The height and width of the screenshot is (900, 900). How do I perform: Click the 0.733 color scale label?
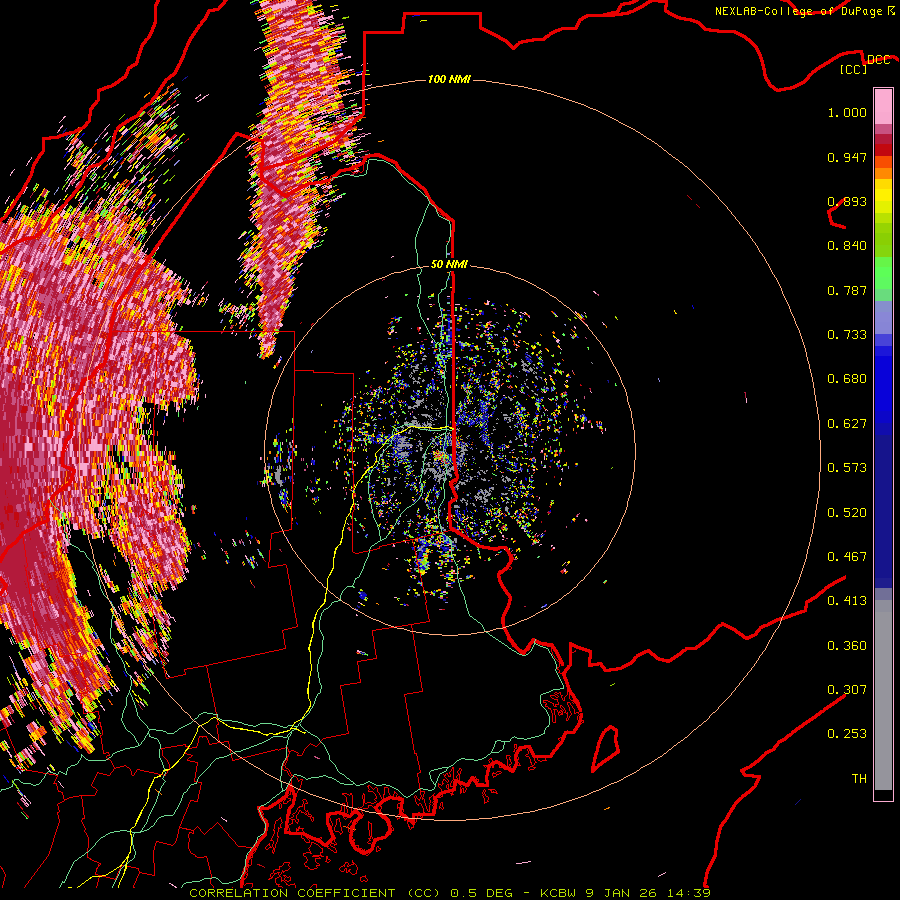[x=847, y=335]
